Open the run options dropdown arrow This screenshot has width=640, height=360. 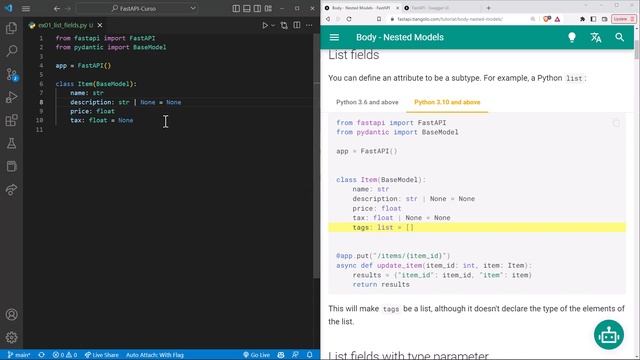pyautogui.click(x=273, y=25)
